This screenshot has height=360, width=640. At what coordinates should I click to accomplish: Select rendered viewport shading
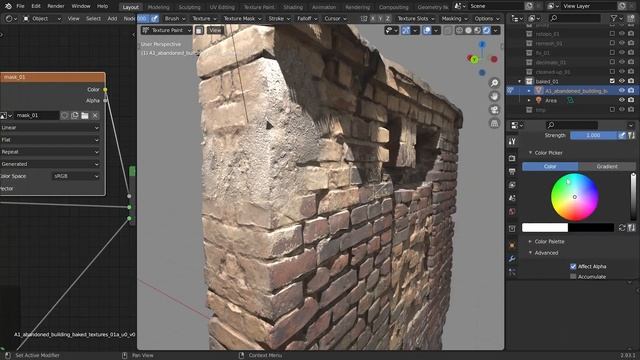pyautogui.click(x=487, y=30)
